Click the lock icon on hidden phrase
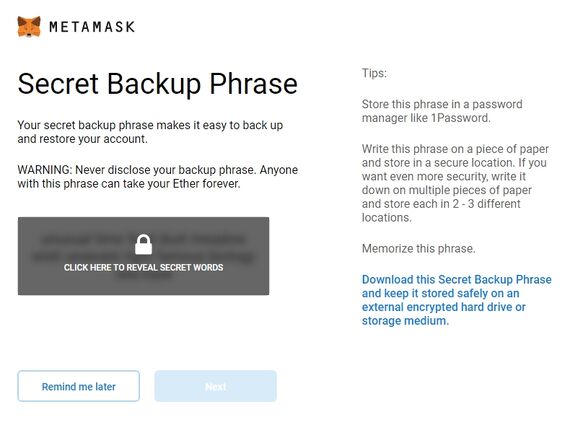The width and height of the screenshot is (575, 425). tap(143, 245)
